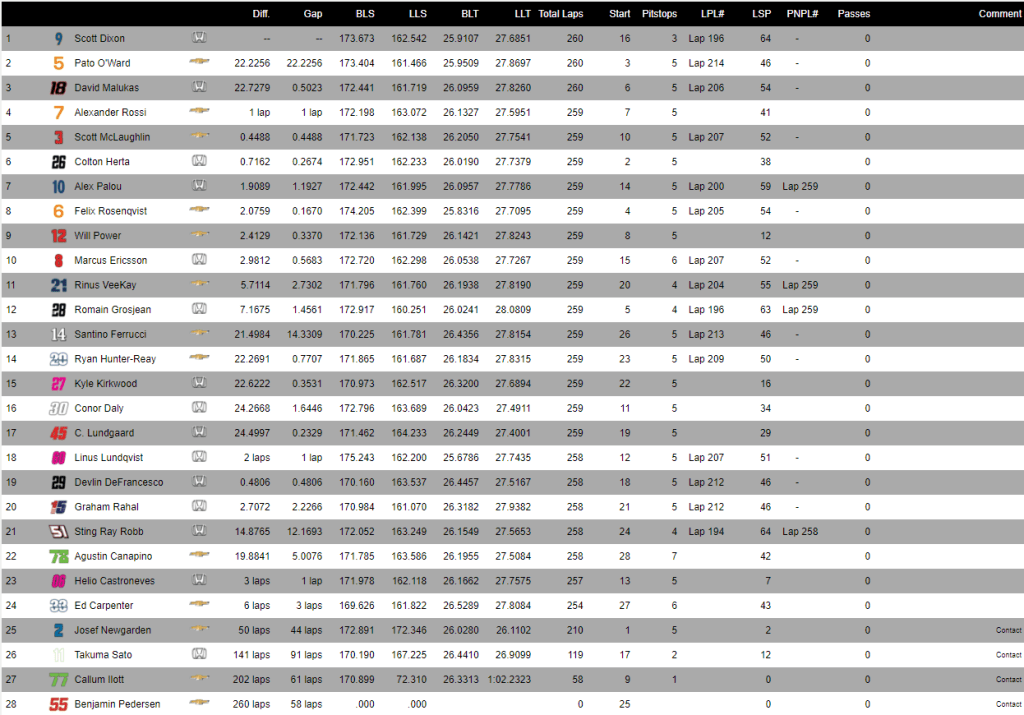Click Diff 141 laps for Takuma Sato
Image resolution: width=1024 pixels, height=715 pixels.
pyautogui.click(x=251, y=655)
